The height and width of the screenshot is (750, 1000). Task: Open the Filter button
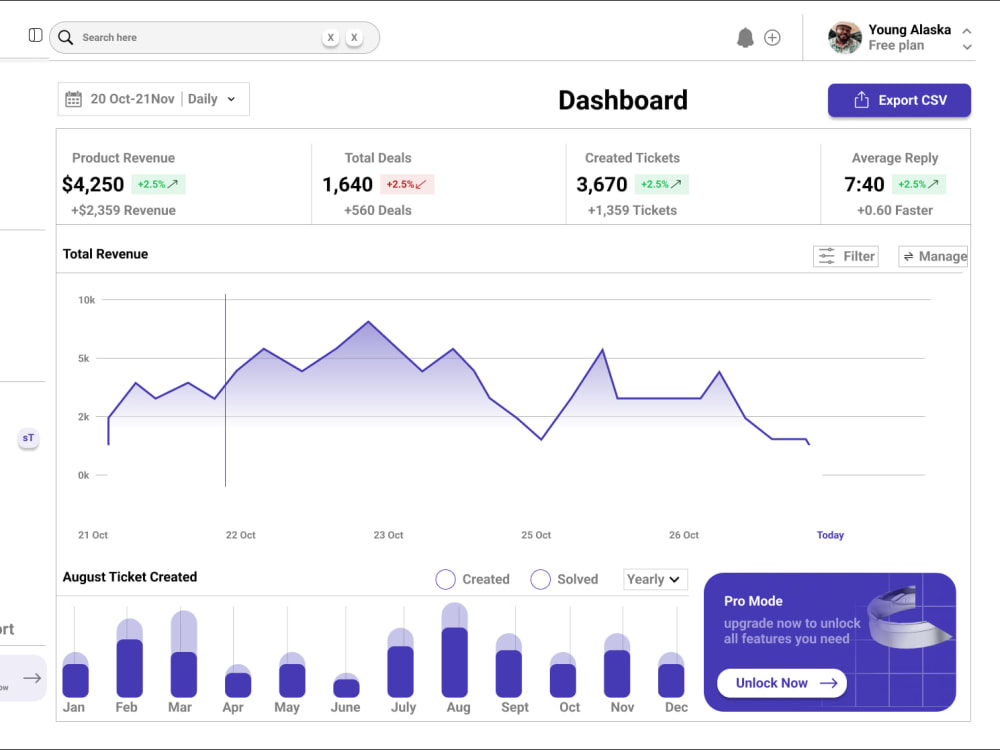click(x=846, y=256)
